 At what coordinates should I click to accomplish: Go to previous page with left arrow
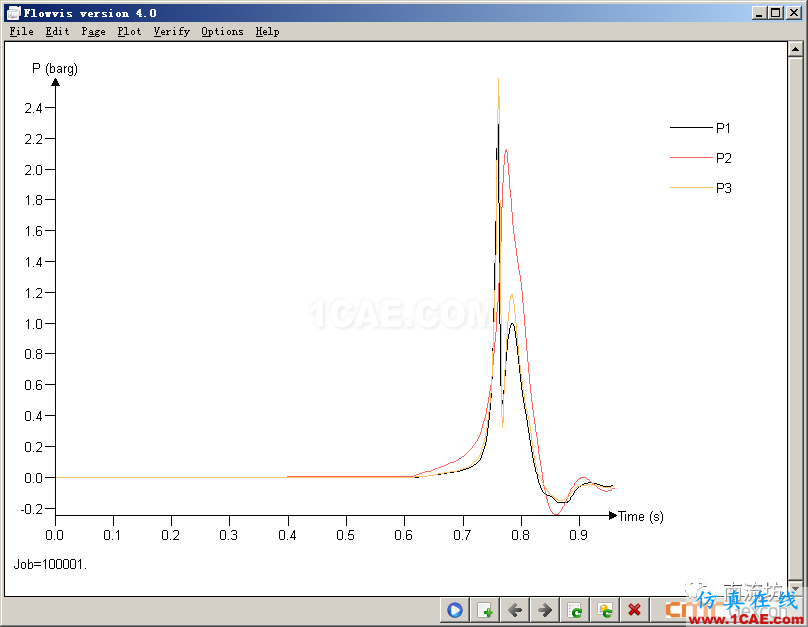point(515,610)
